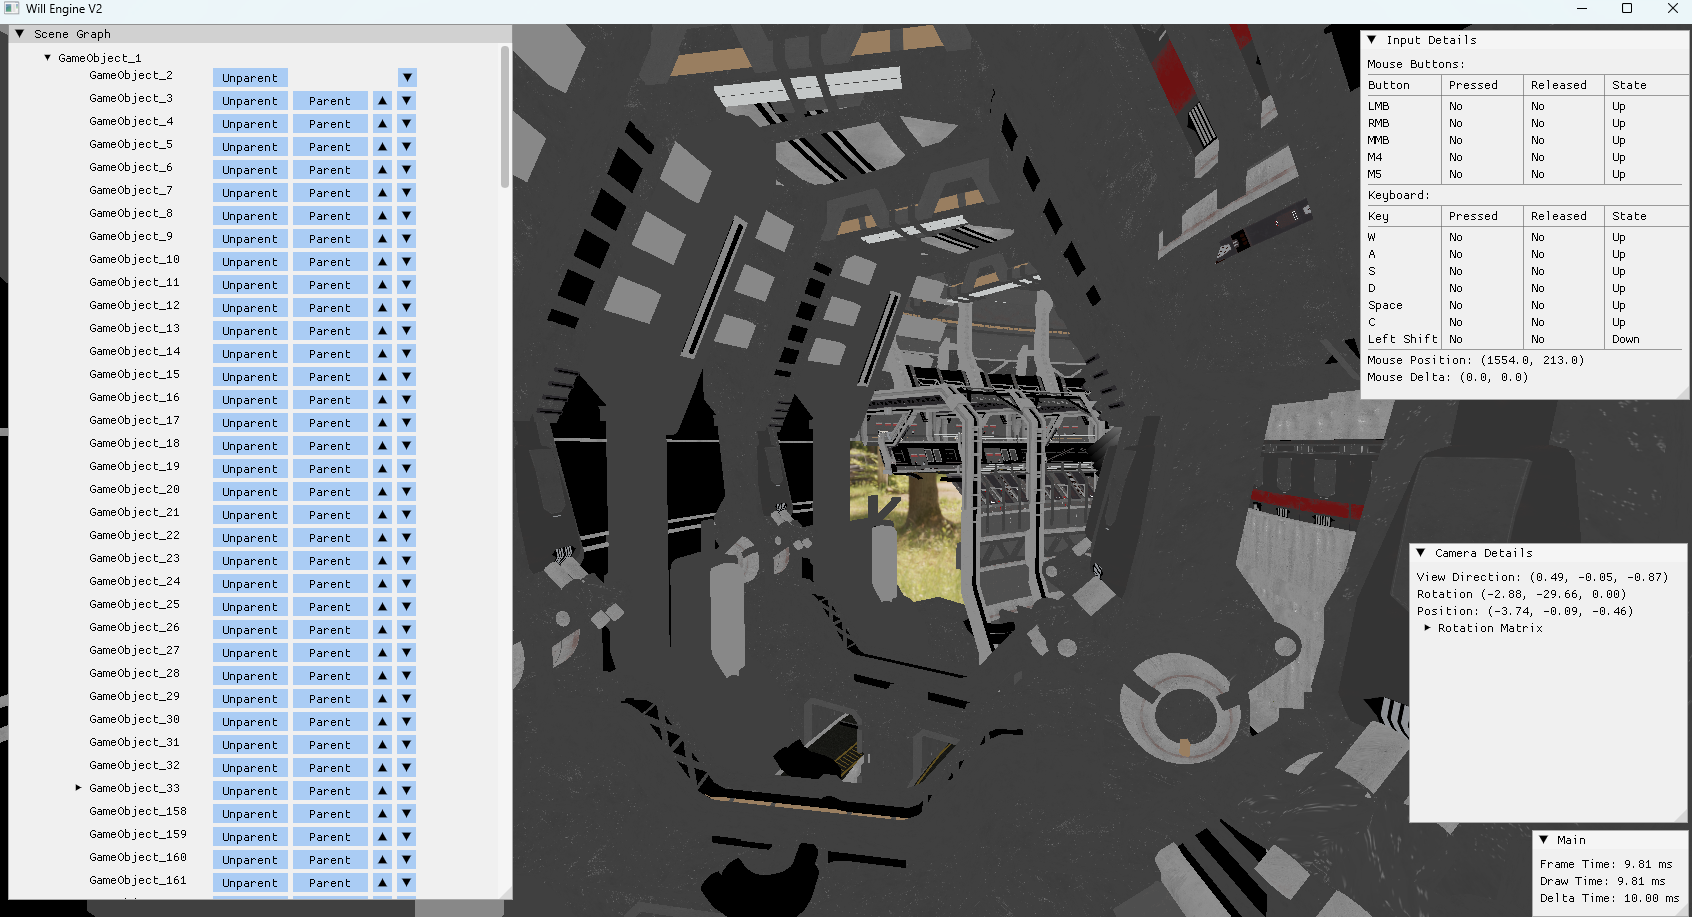Image resolution: width=1692 pixels, height=917 pixels.
Task: Move GameObject_20 up in the hierarchy
Action: coord(382,492)
